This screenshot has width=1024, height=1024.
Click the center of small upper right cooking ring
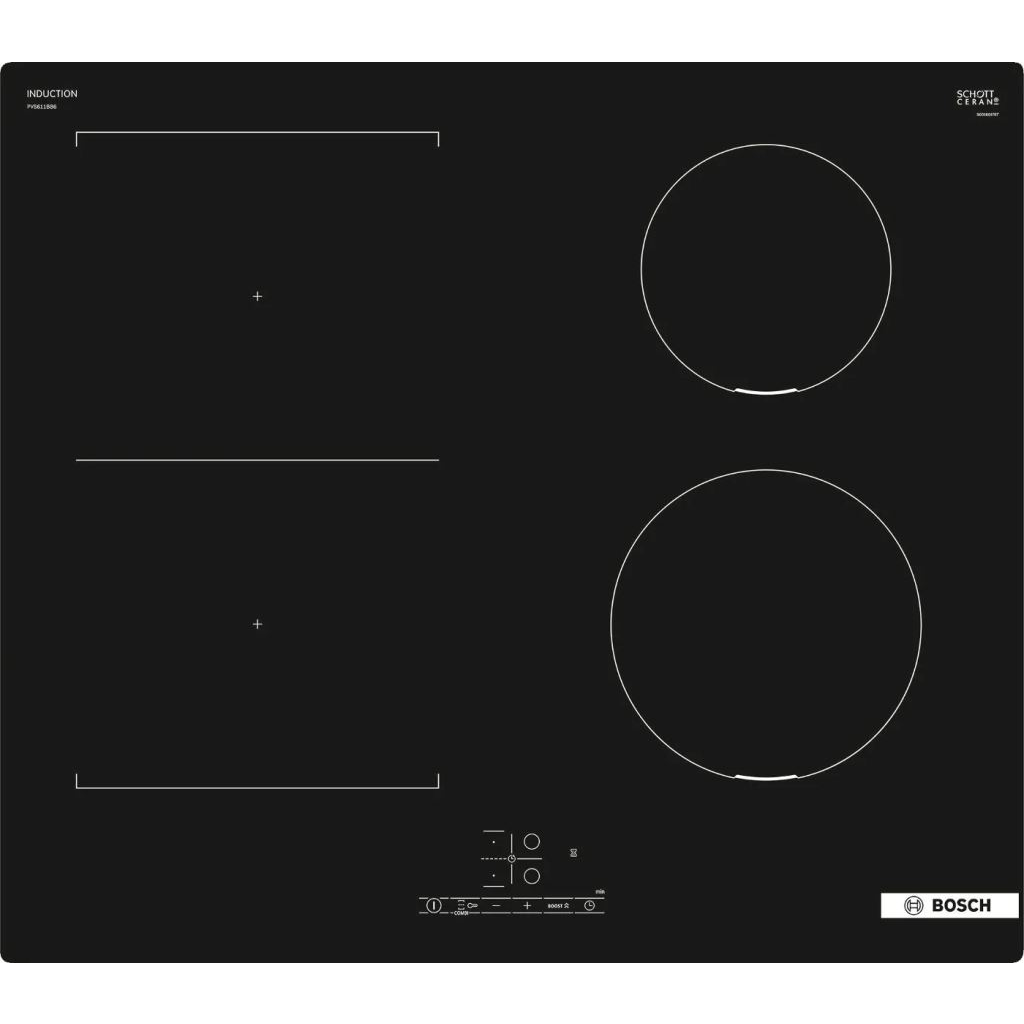point(766,270)
